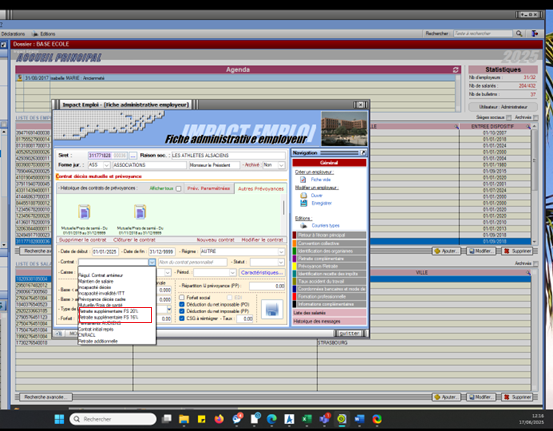Open the Windows Start menu
Image resolution: width=553 pixels, height=431 pixels.
click(x=59, y=419)
